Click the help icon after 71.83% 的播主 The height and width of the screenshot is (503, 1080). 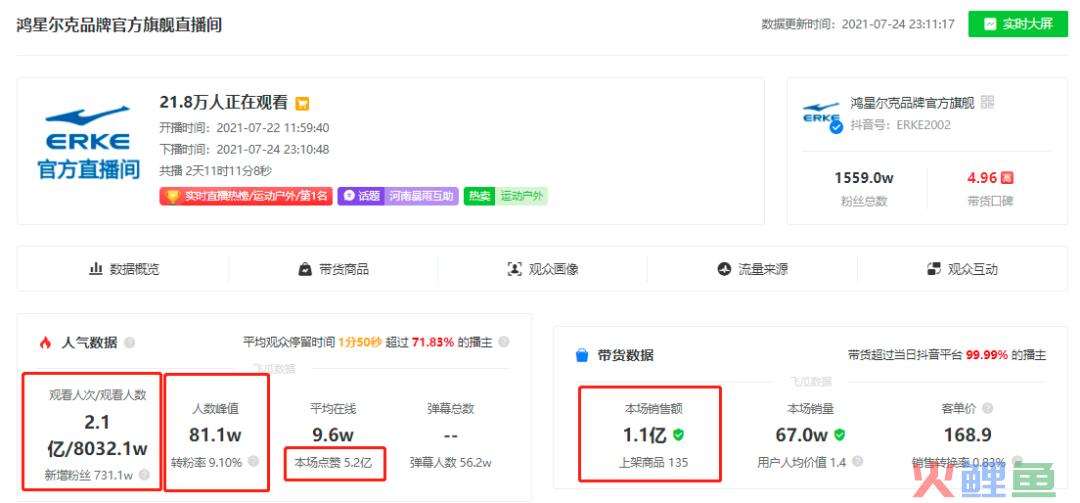(503, 342)
